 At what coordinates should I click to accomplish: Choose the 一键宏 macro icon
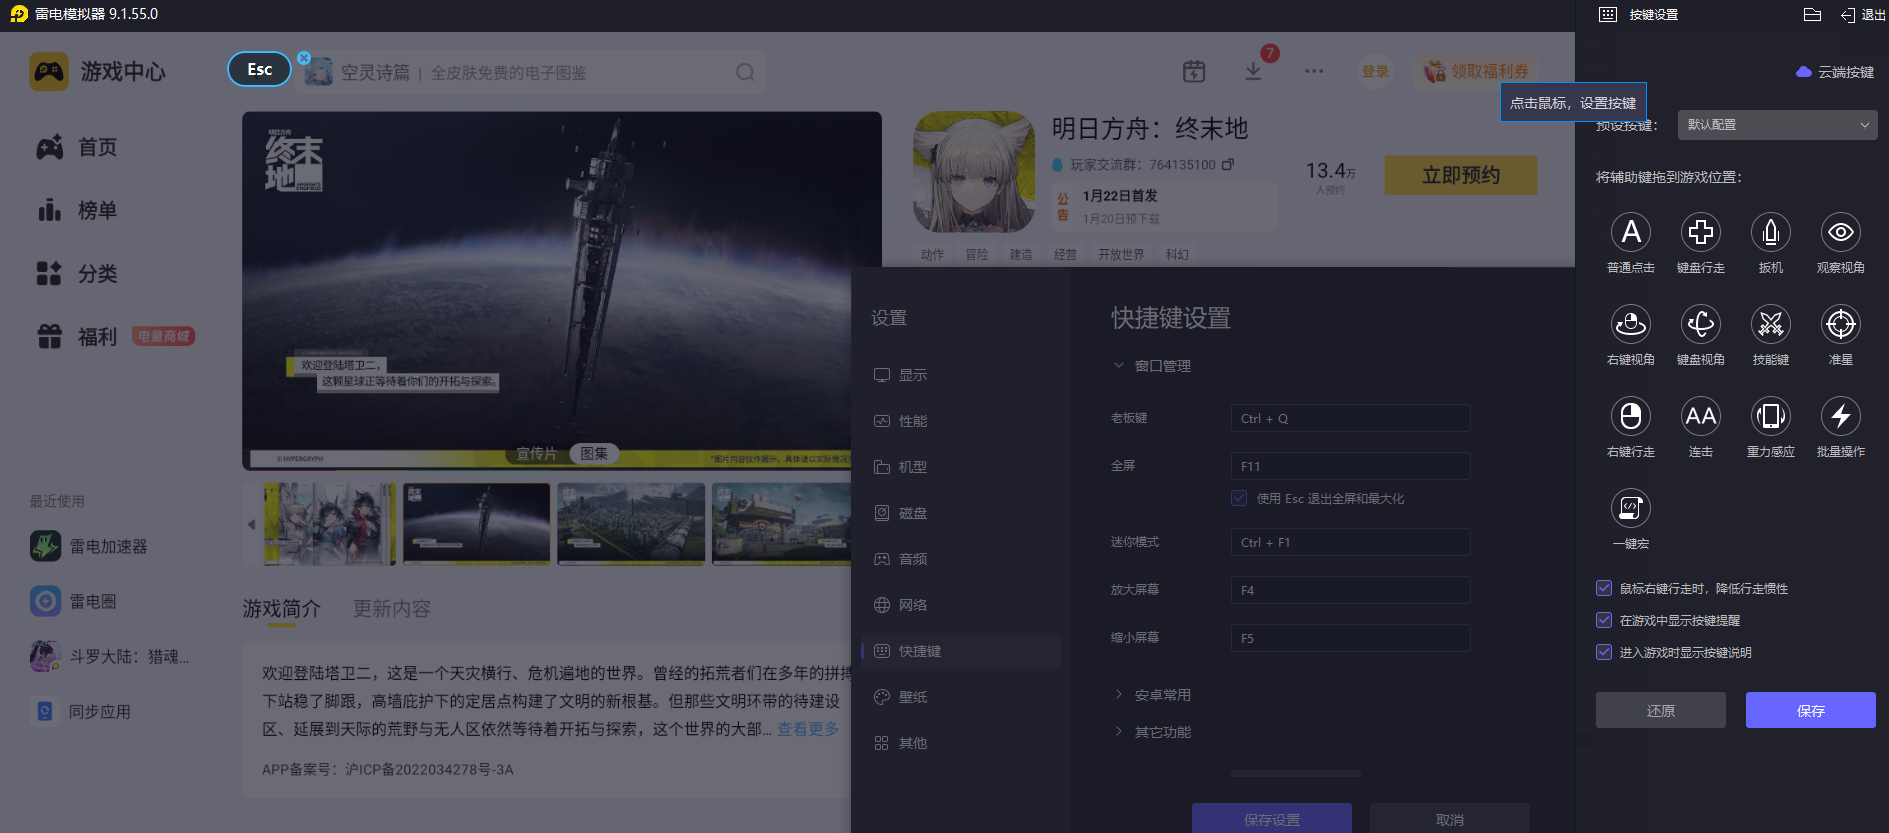(1630, 509)
